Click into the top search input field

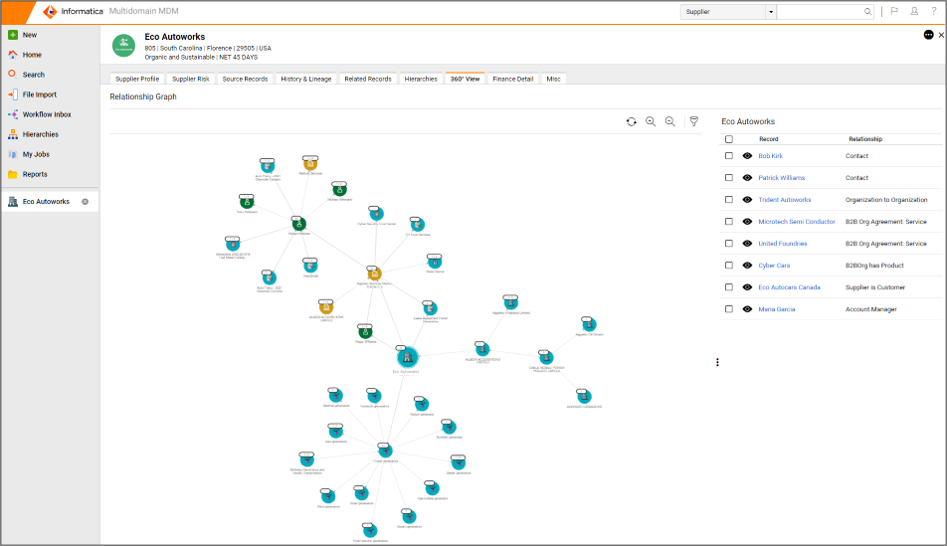point(820,12)
